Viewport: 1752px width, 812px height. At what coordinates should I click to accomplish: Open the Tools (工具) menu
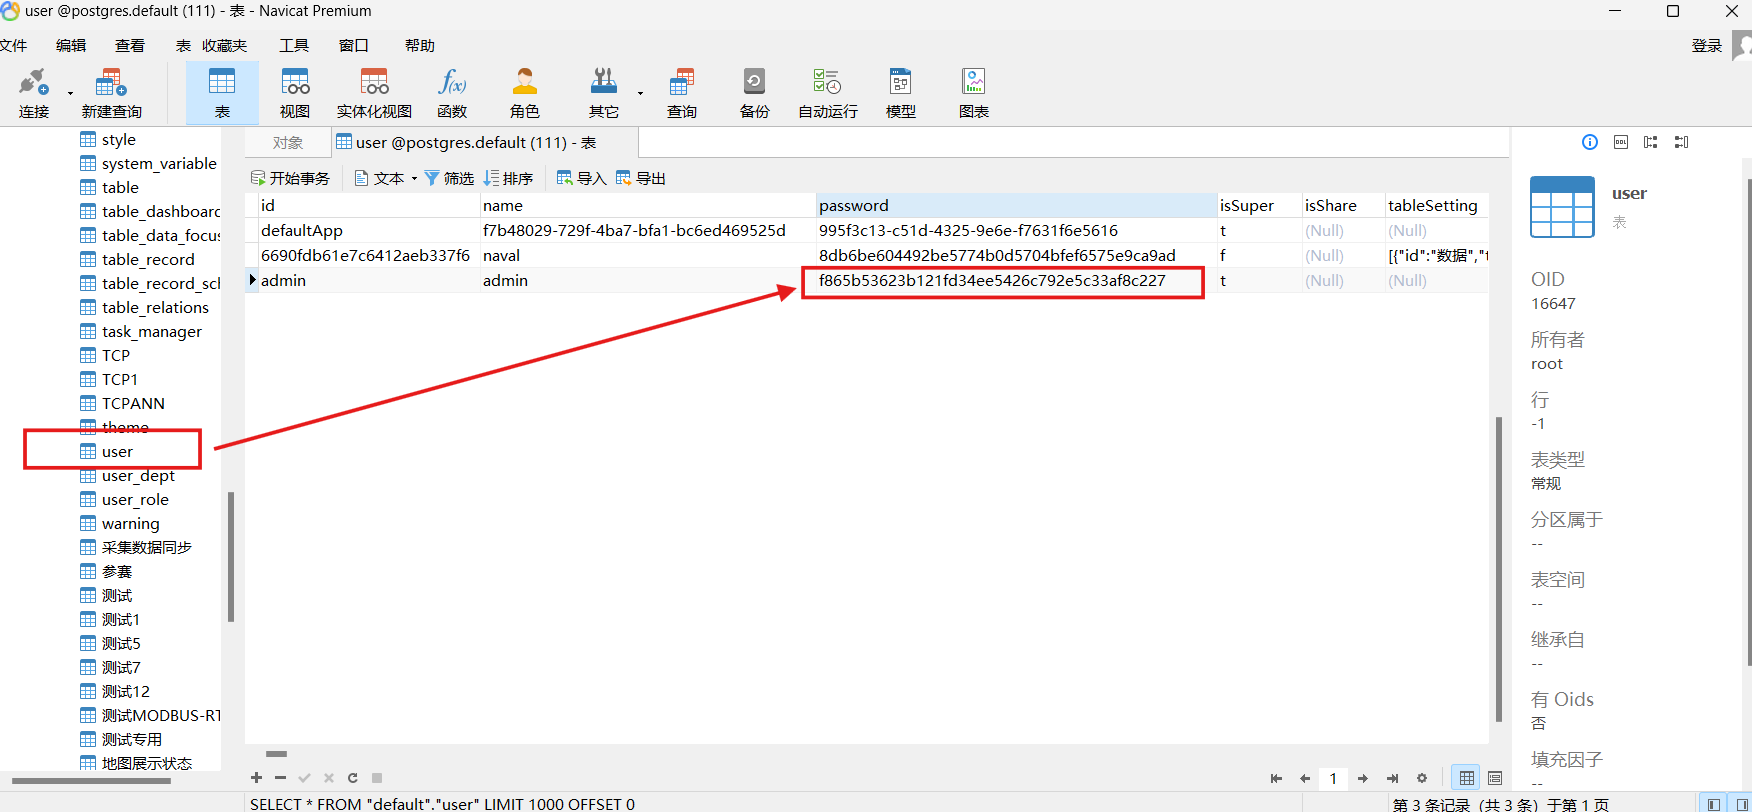point(294,46)
